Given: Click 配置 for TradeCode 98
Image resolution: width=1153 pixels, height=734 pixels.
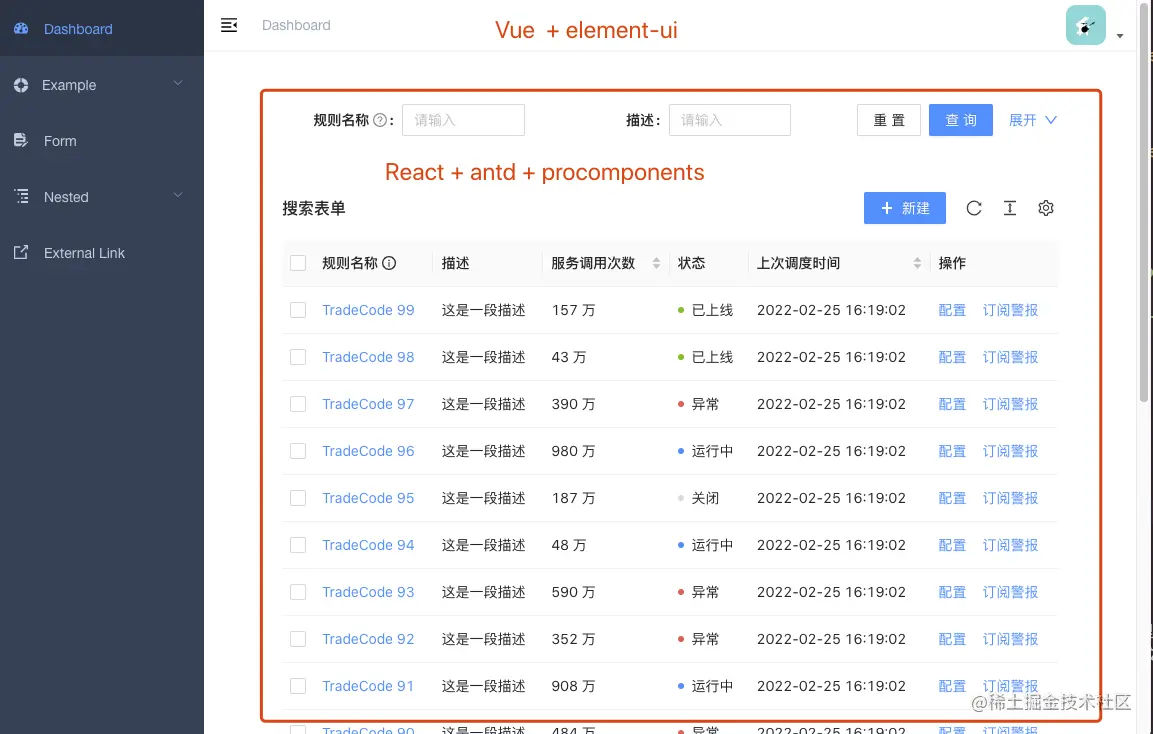Looking at the screenshot, I should pyautogui.click(x=952, y=357).
